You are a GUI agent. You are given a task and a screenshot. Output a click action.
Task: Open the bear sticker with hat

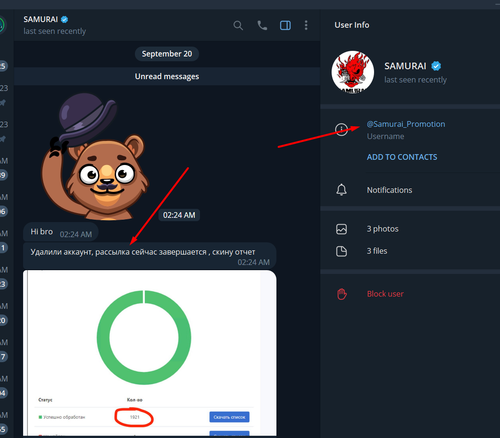pyautogui.click(x=96, y=157)
